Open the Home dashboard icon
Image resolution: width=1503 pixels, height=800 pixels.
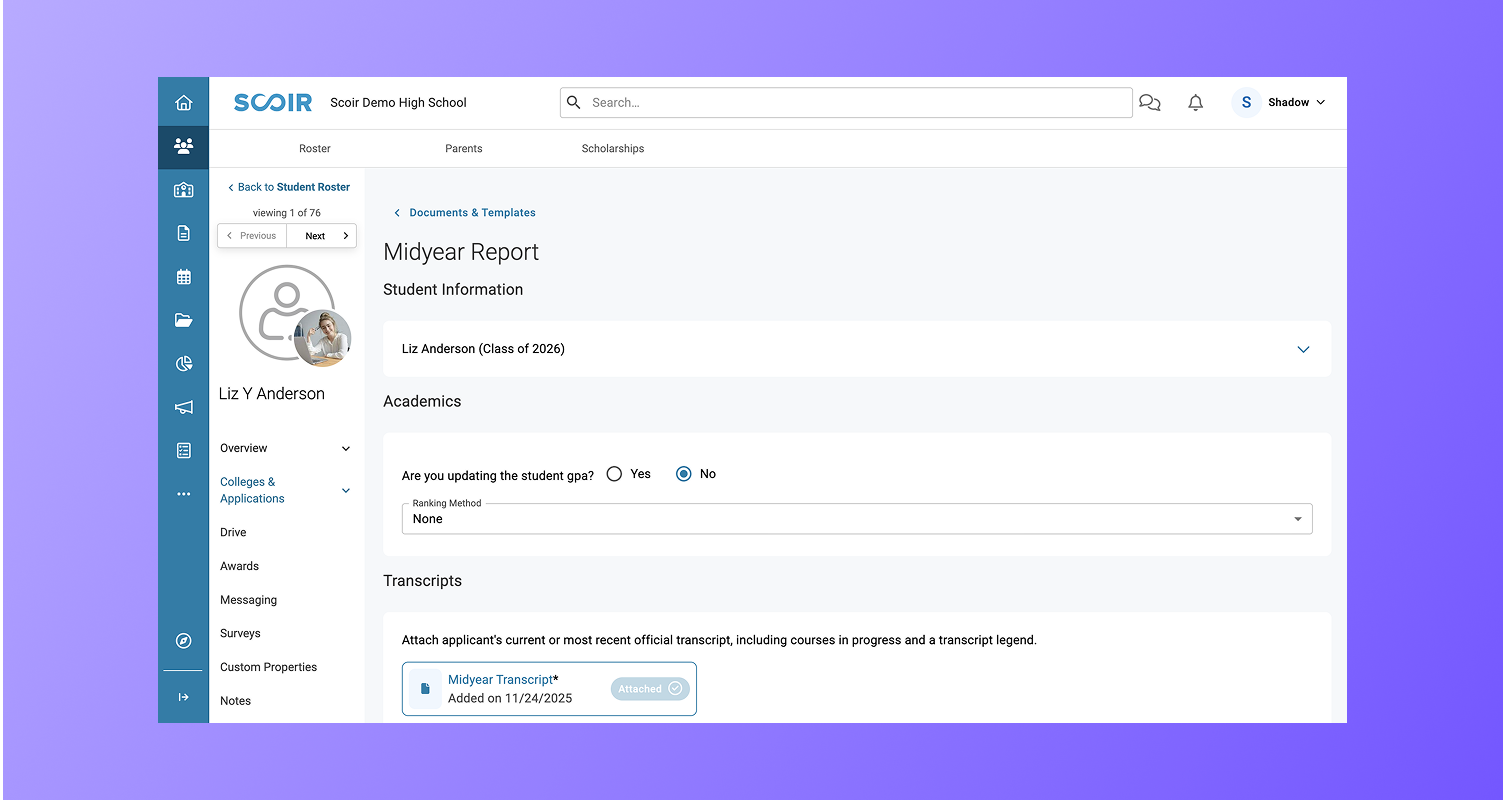tap(184, 101)
